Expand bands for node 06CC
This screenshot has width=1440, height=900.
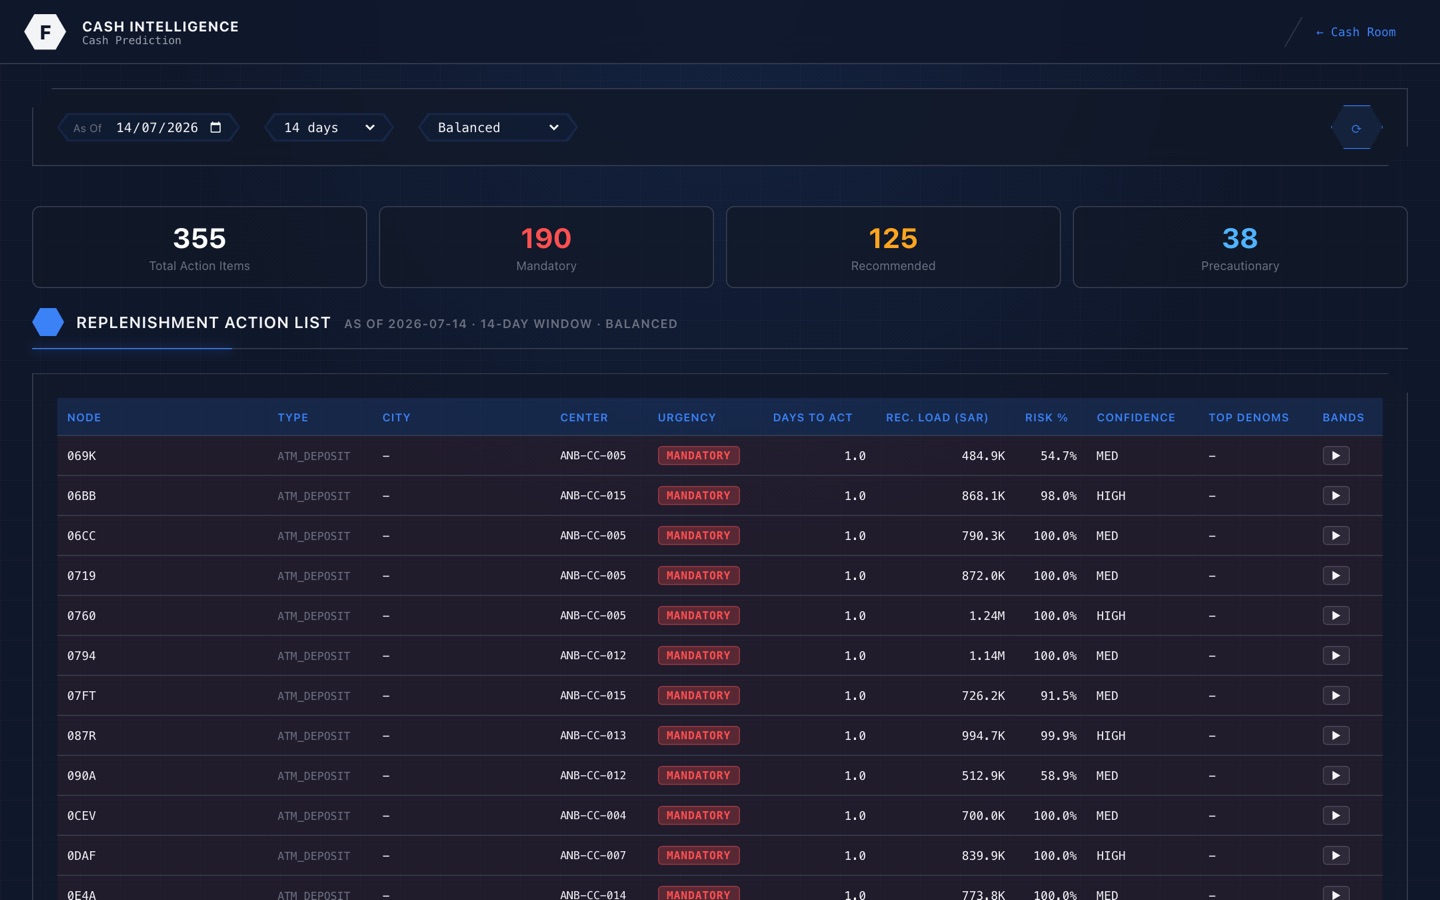[x=1336, y=536]
